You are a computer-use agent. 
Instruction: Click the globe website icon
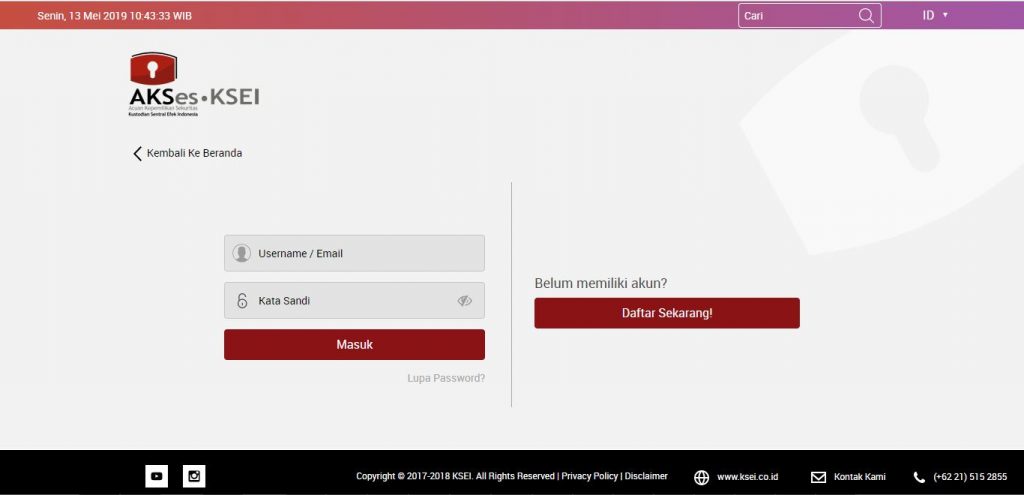[x=702, y=477]
